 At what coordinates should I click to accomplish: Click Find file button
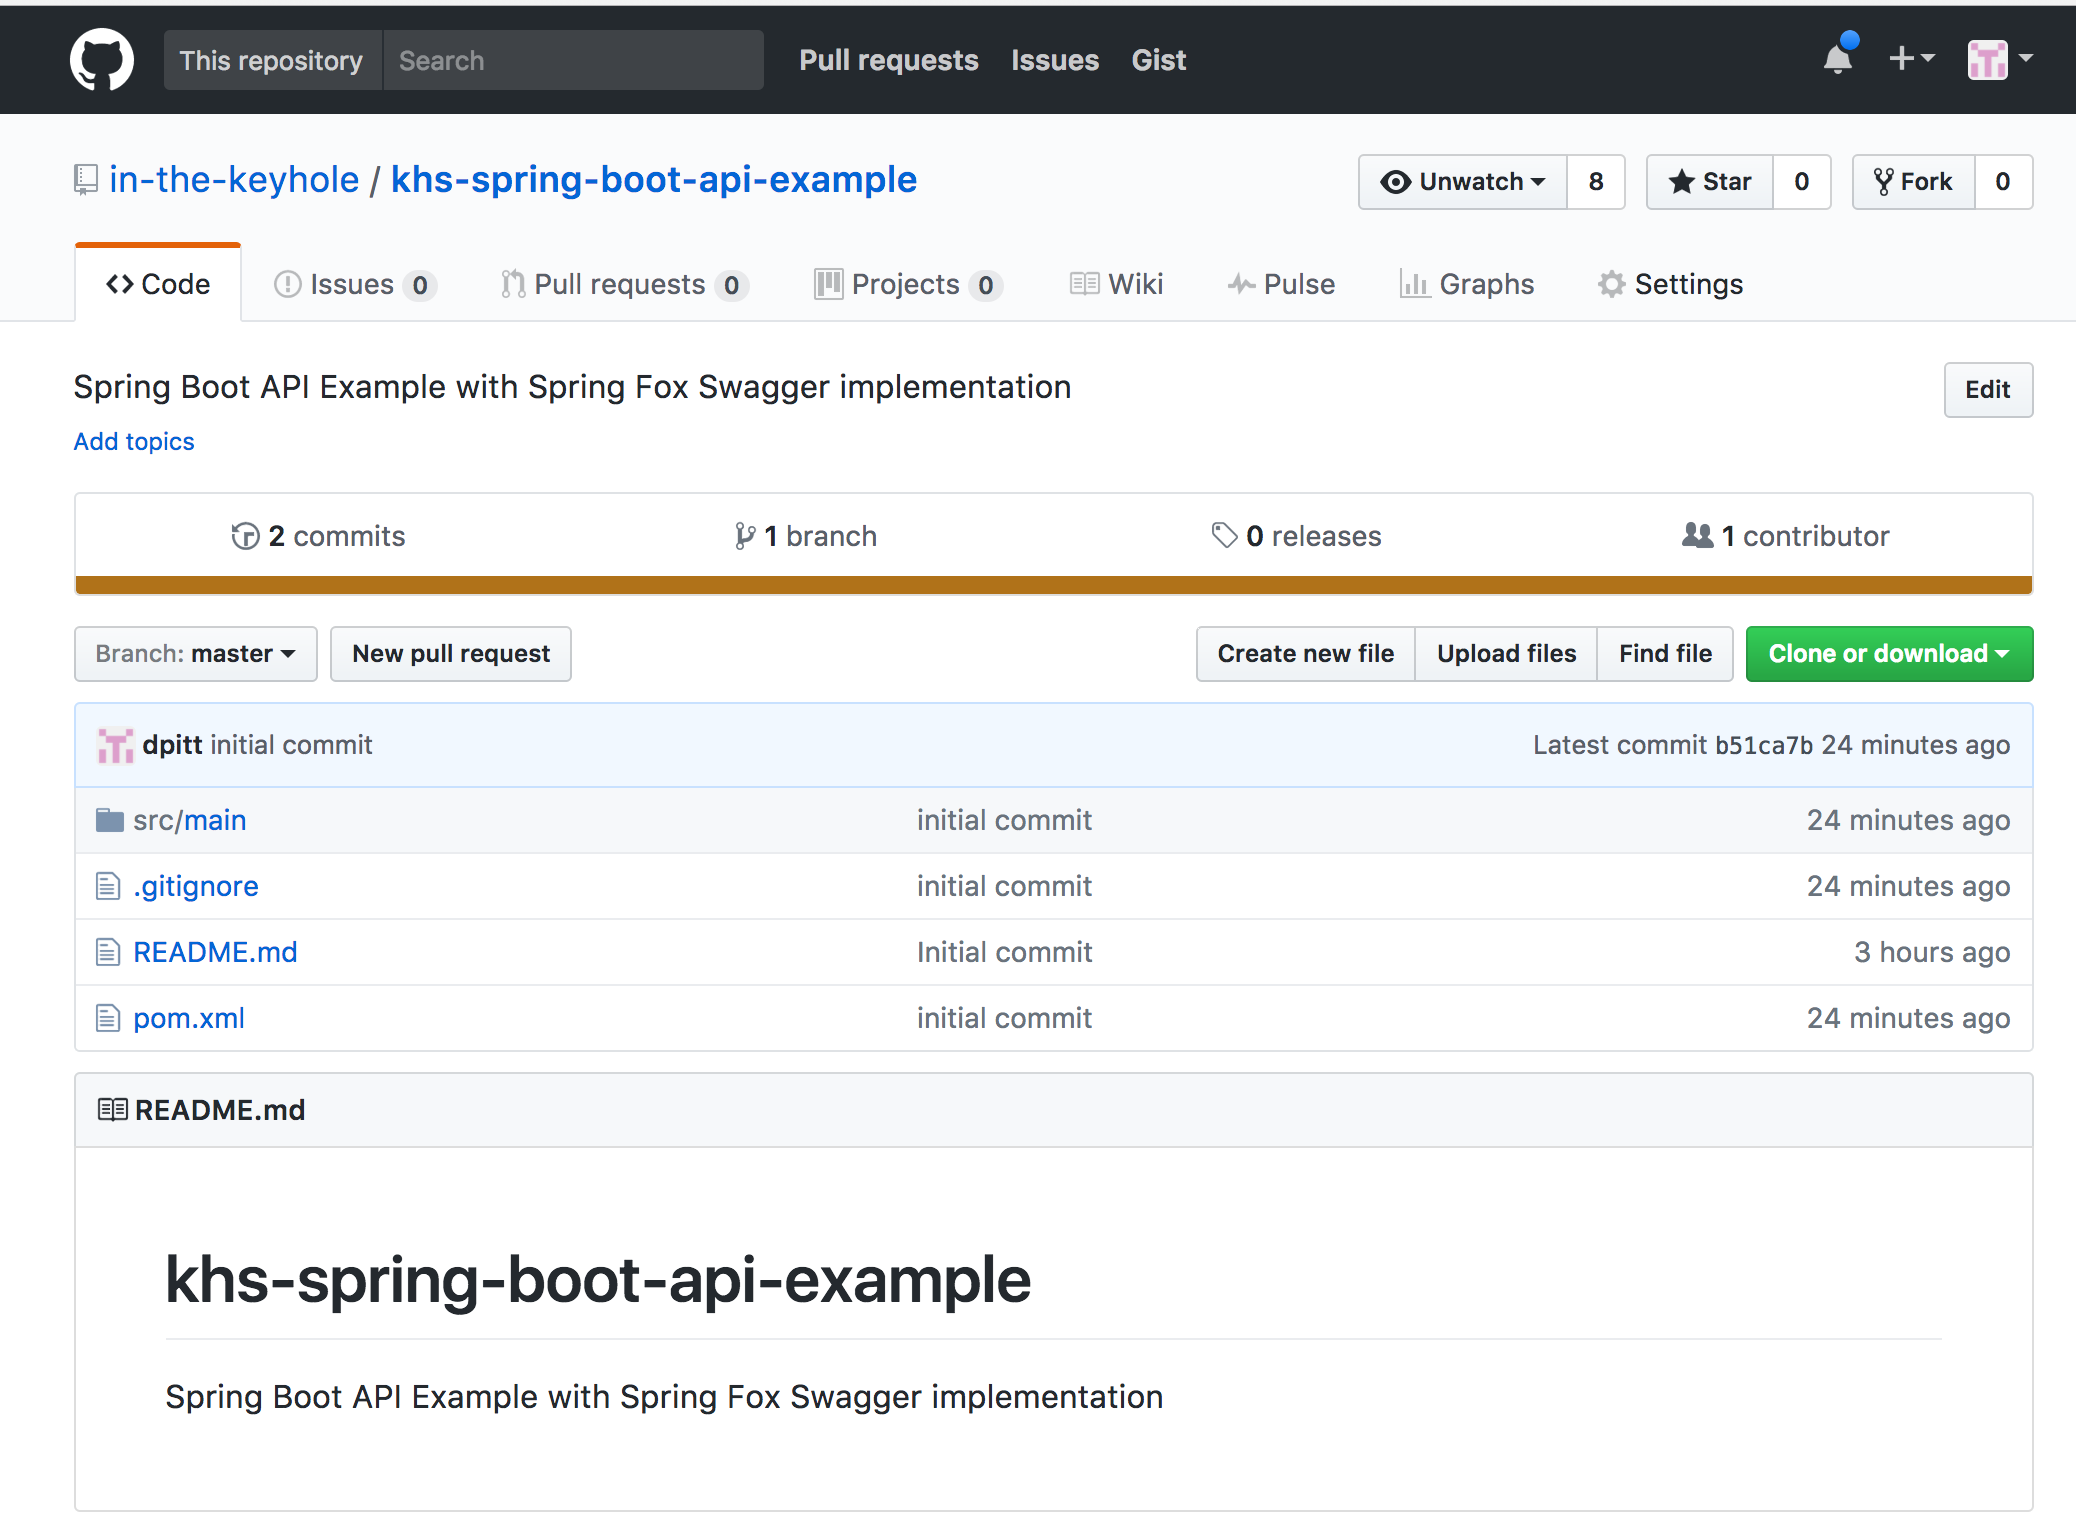click(1666, 654)
